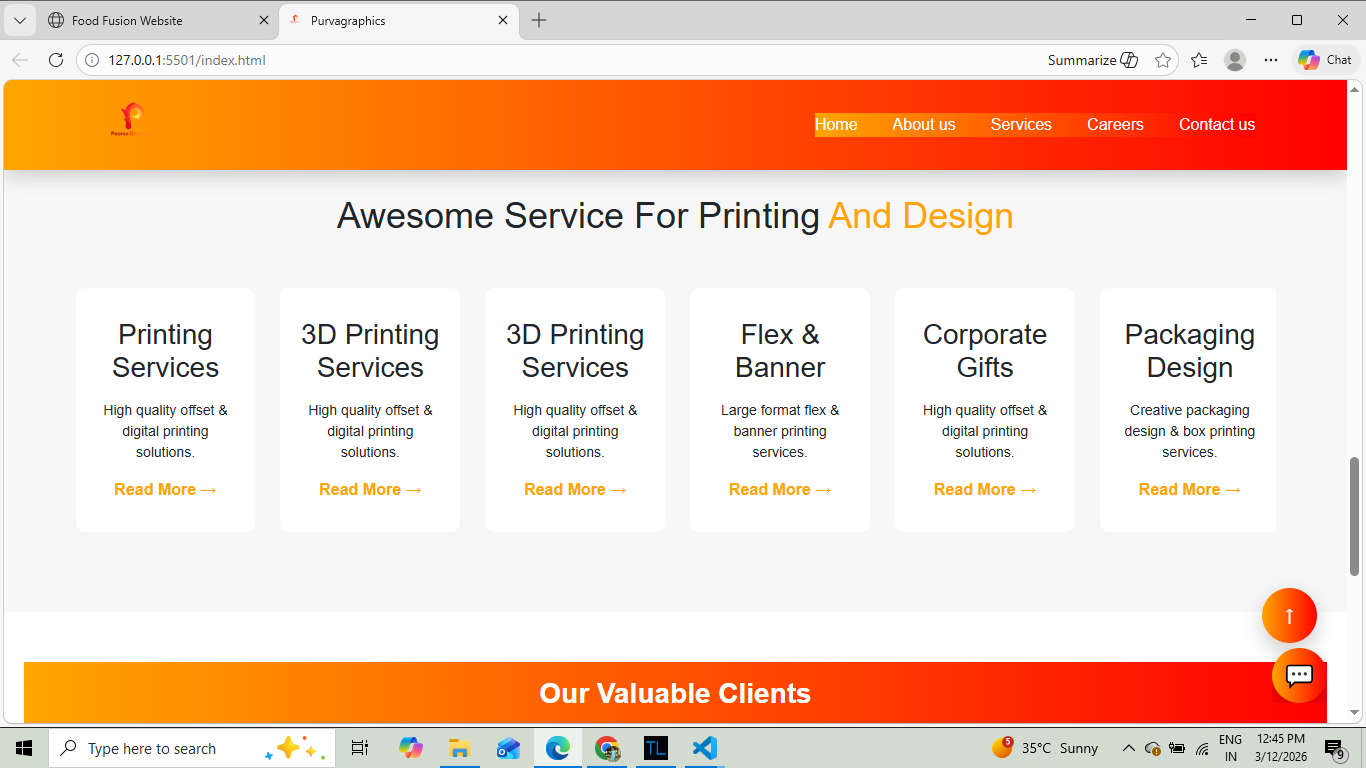Go to Contact us nav item
The image size is (1366, 768).
(1216, 125)
